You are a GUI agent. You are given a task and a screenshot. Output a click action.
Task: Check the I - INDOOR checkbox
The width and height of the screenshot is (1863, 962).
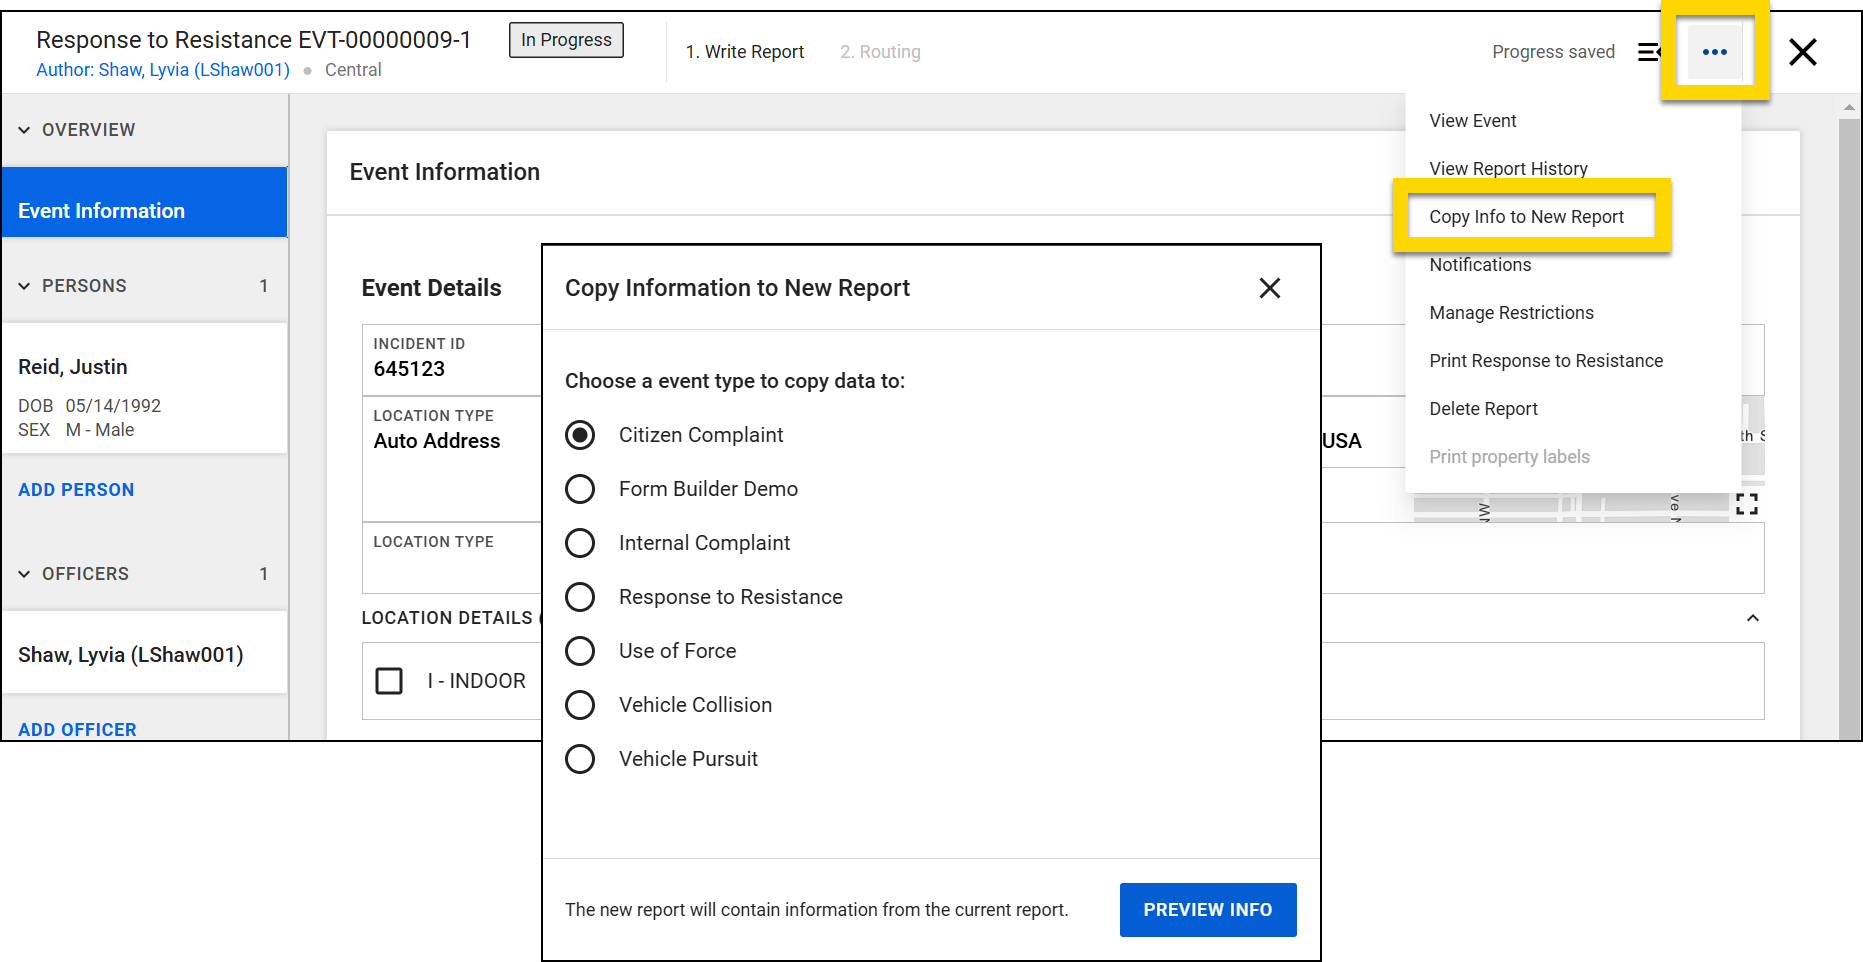389,681
